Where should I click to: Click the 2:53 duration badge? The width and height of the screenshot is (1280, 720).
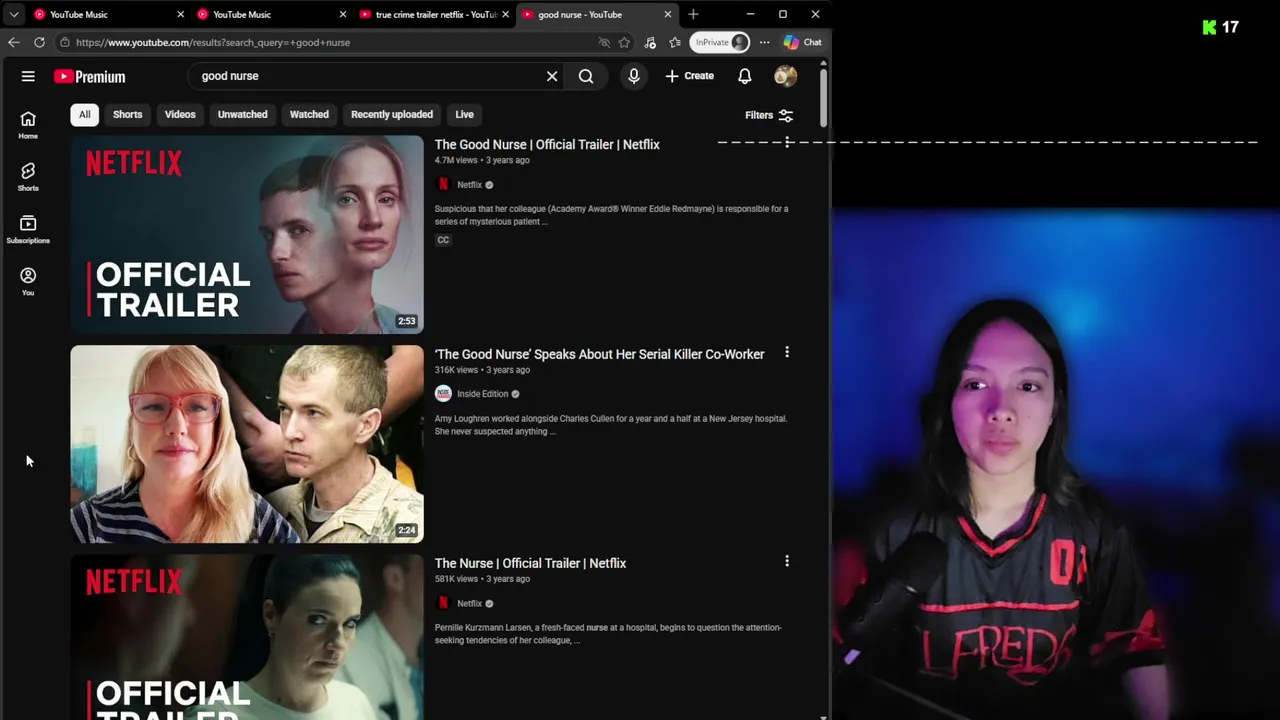point(406,321)
